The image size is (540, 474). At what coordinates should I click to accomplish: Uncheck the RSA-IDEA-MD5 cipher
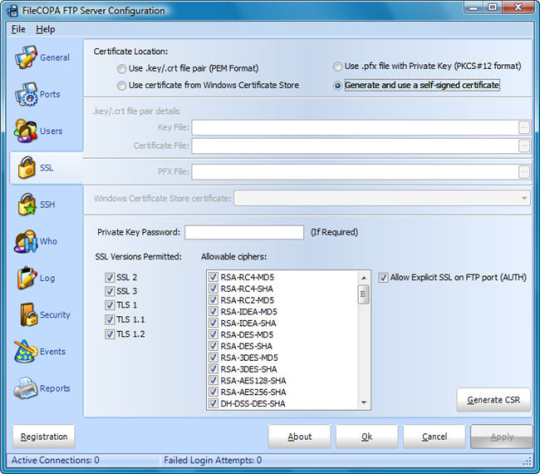[213, 311]
